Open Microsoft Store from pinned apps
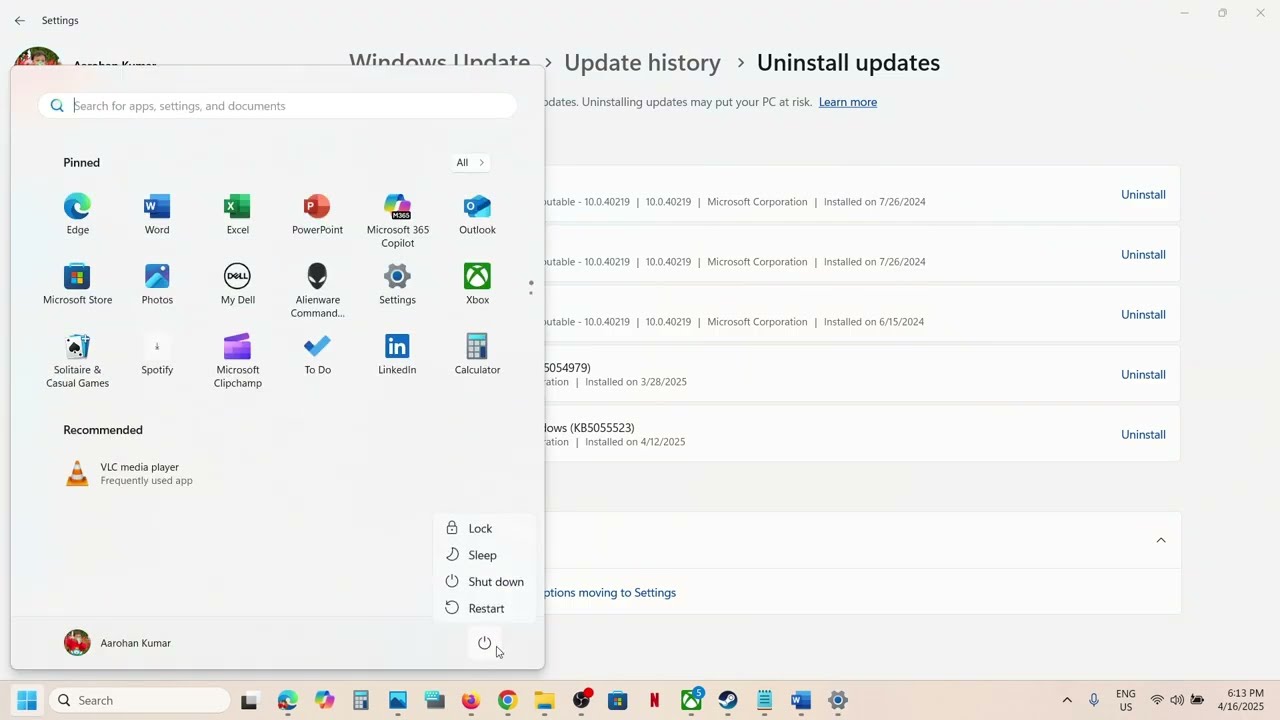This screenshot has height=720, width=1280. 77,285
